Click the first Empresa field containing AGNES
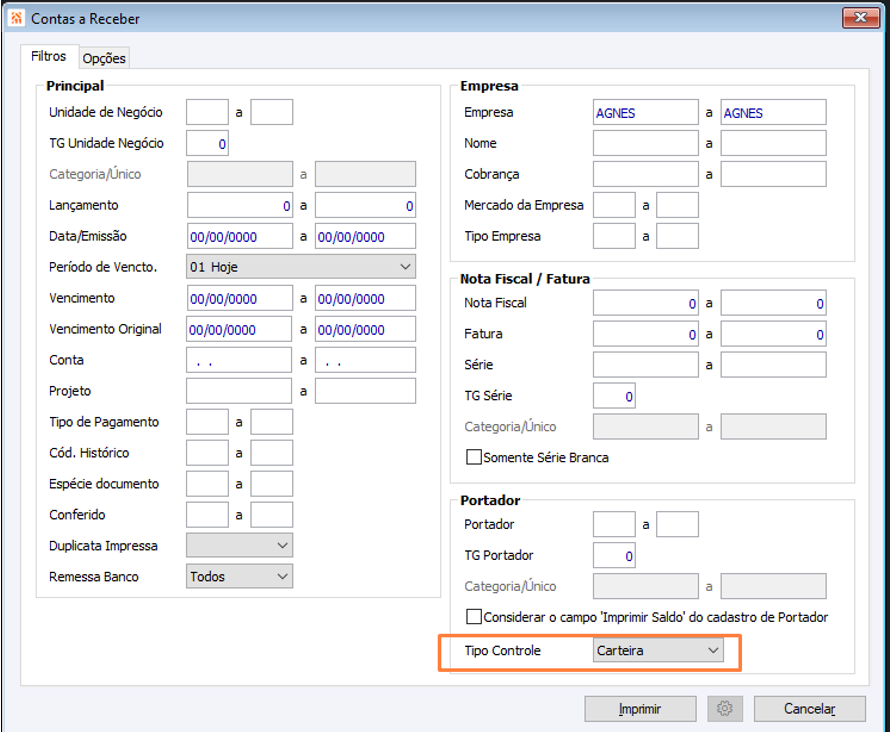 (645, 113)
